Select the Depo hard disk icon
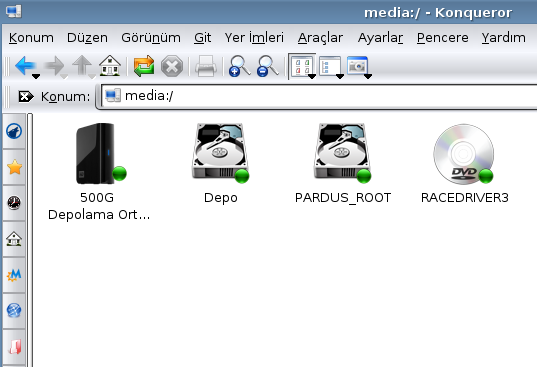The image size is (537, 367). 220,153
